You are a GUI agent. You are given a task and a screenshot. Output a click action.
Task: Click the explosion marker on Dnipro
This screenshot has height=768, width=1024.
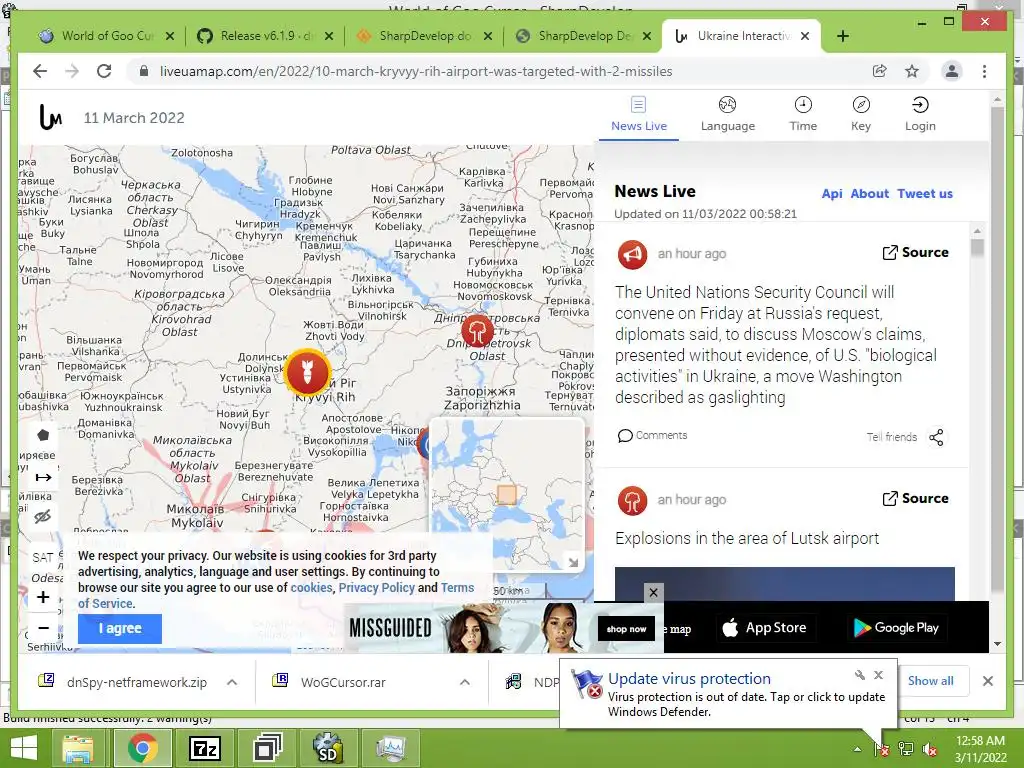point(477,330)
